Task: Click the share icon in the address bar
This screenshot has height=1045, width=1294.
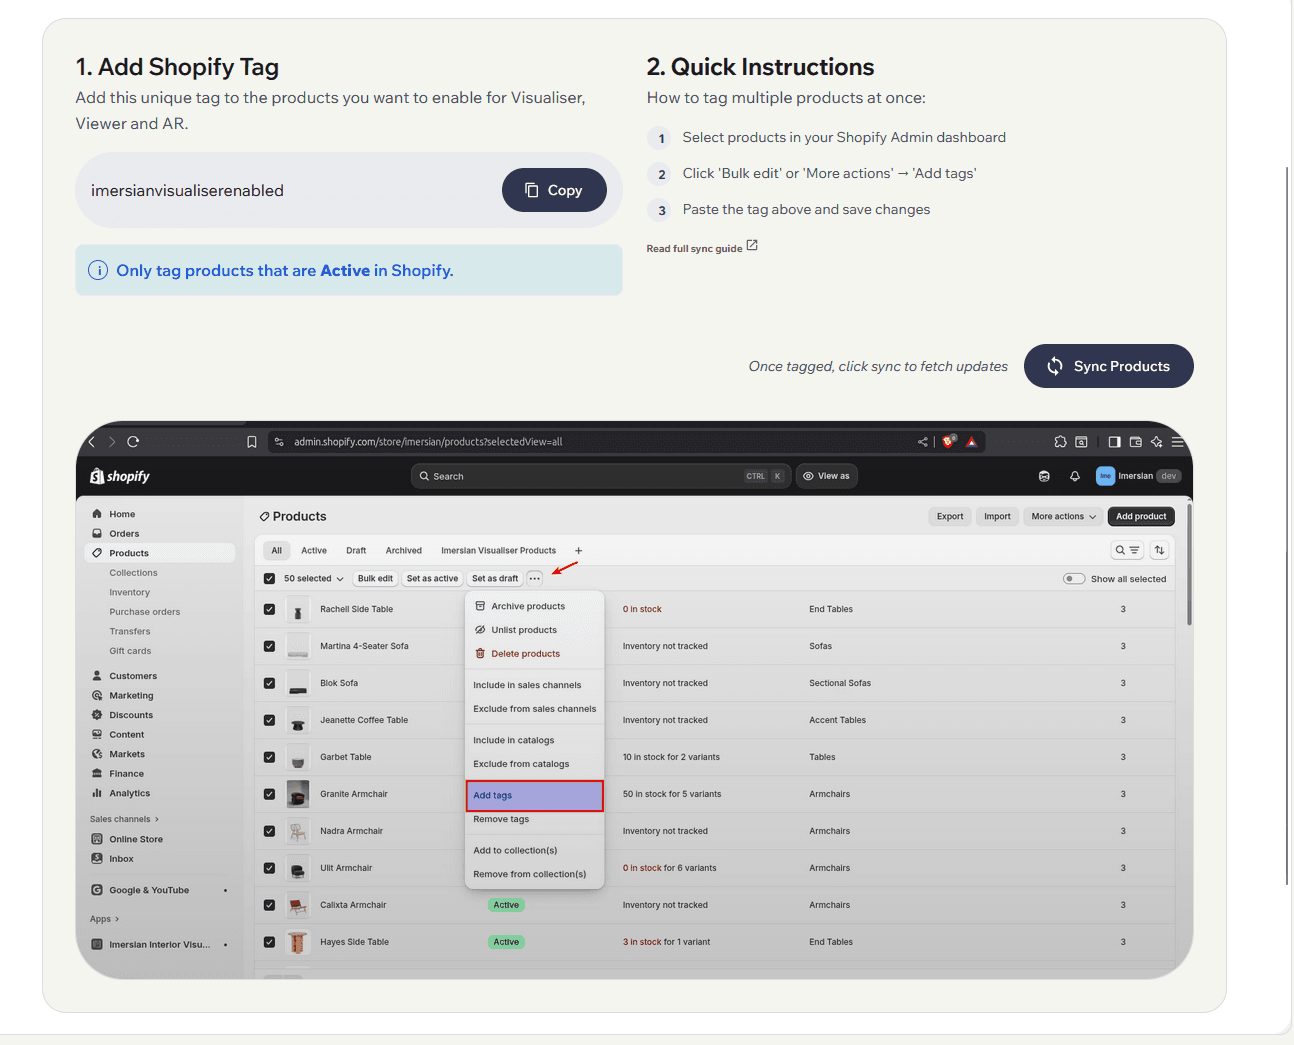Action: [x=923, y=441]
